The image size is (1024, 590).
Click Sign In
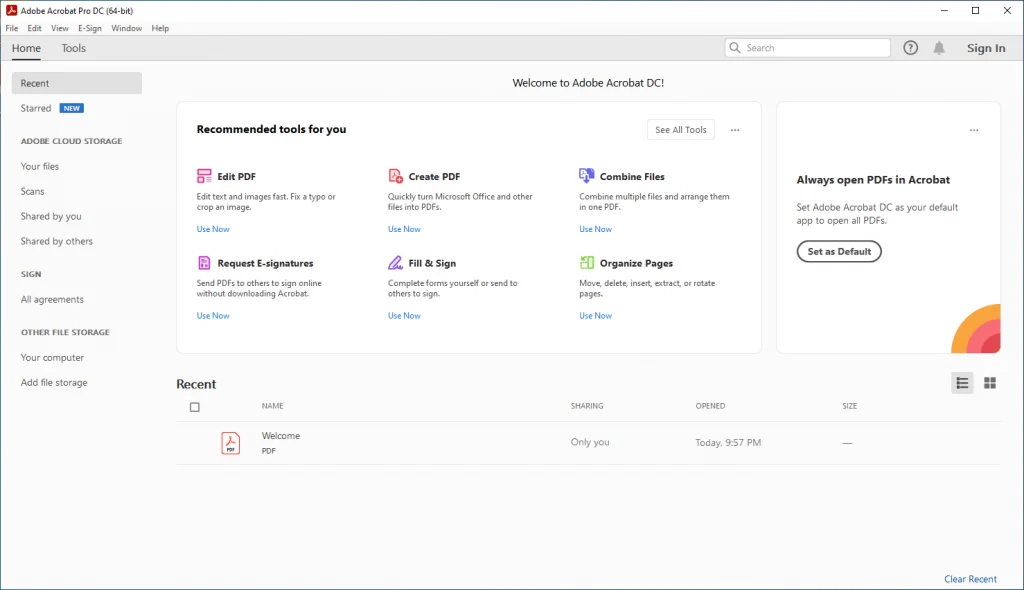tap(985, 48)
